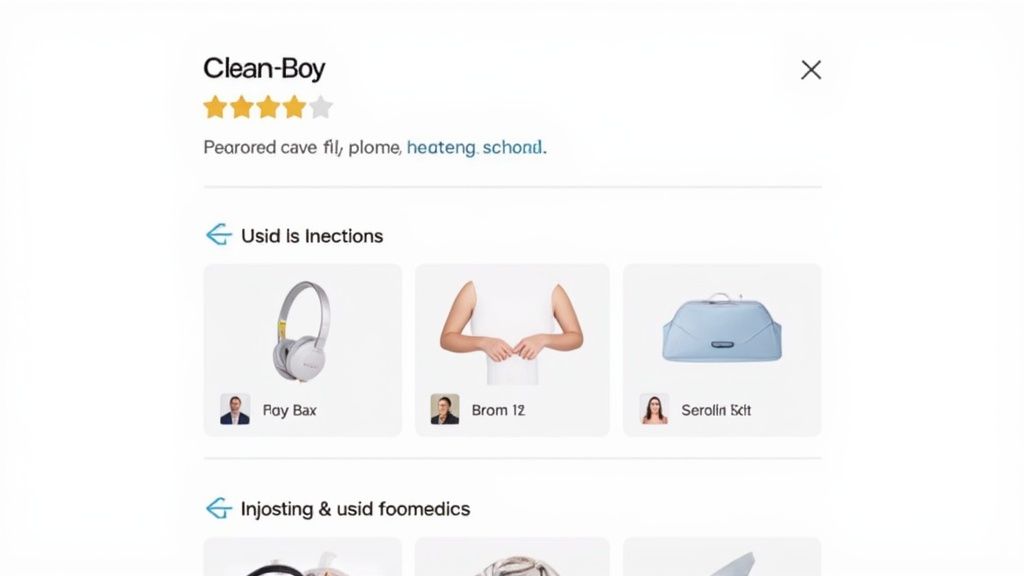Viewport: 1024px width, 576px height.
Task: Click the second gold rating star
Action: tap(242, 107)
